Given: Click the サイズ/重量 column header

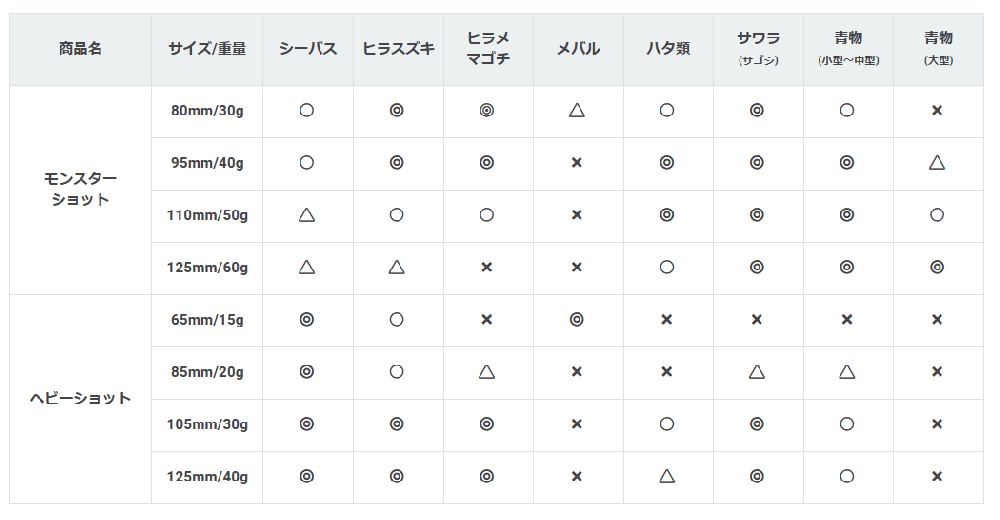Looking at the screenshot, I should coord(207,48).
